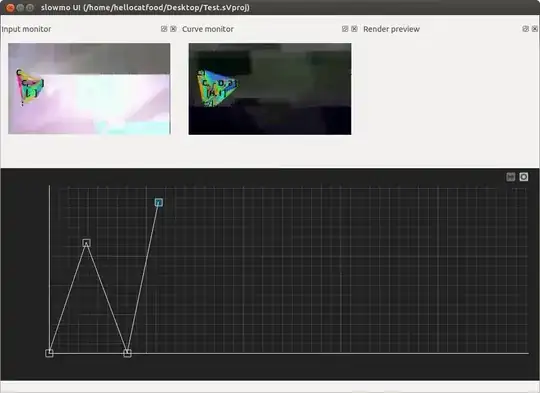The image size is (540, 393).
Task: Float the Render preview panel
Action: 526,29
